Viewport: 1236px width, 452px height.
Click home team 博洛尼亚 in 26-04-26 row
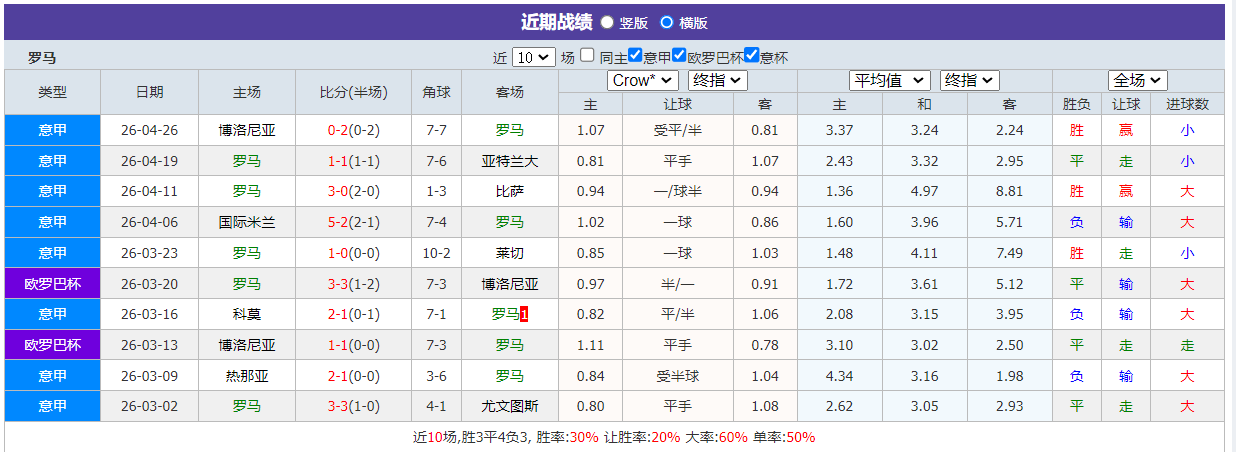(x=247, y=130)
